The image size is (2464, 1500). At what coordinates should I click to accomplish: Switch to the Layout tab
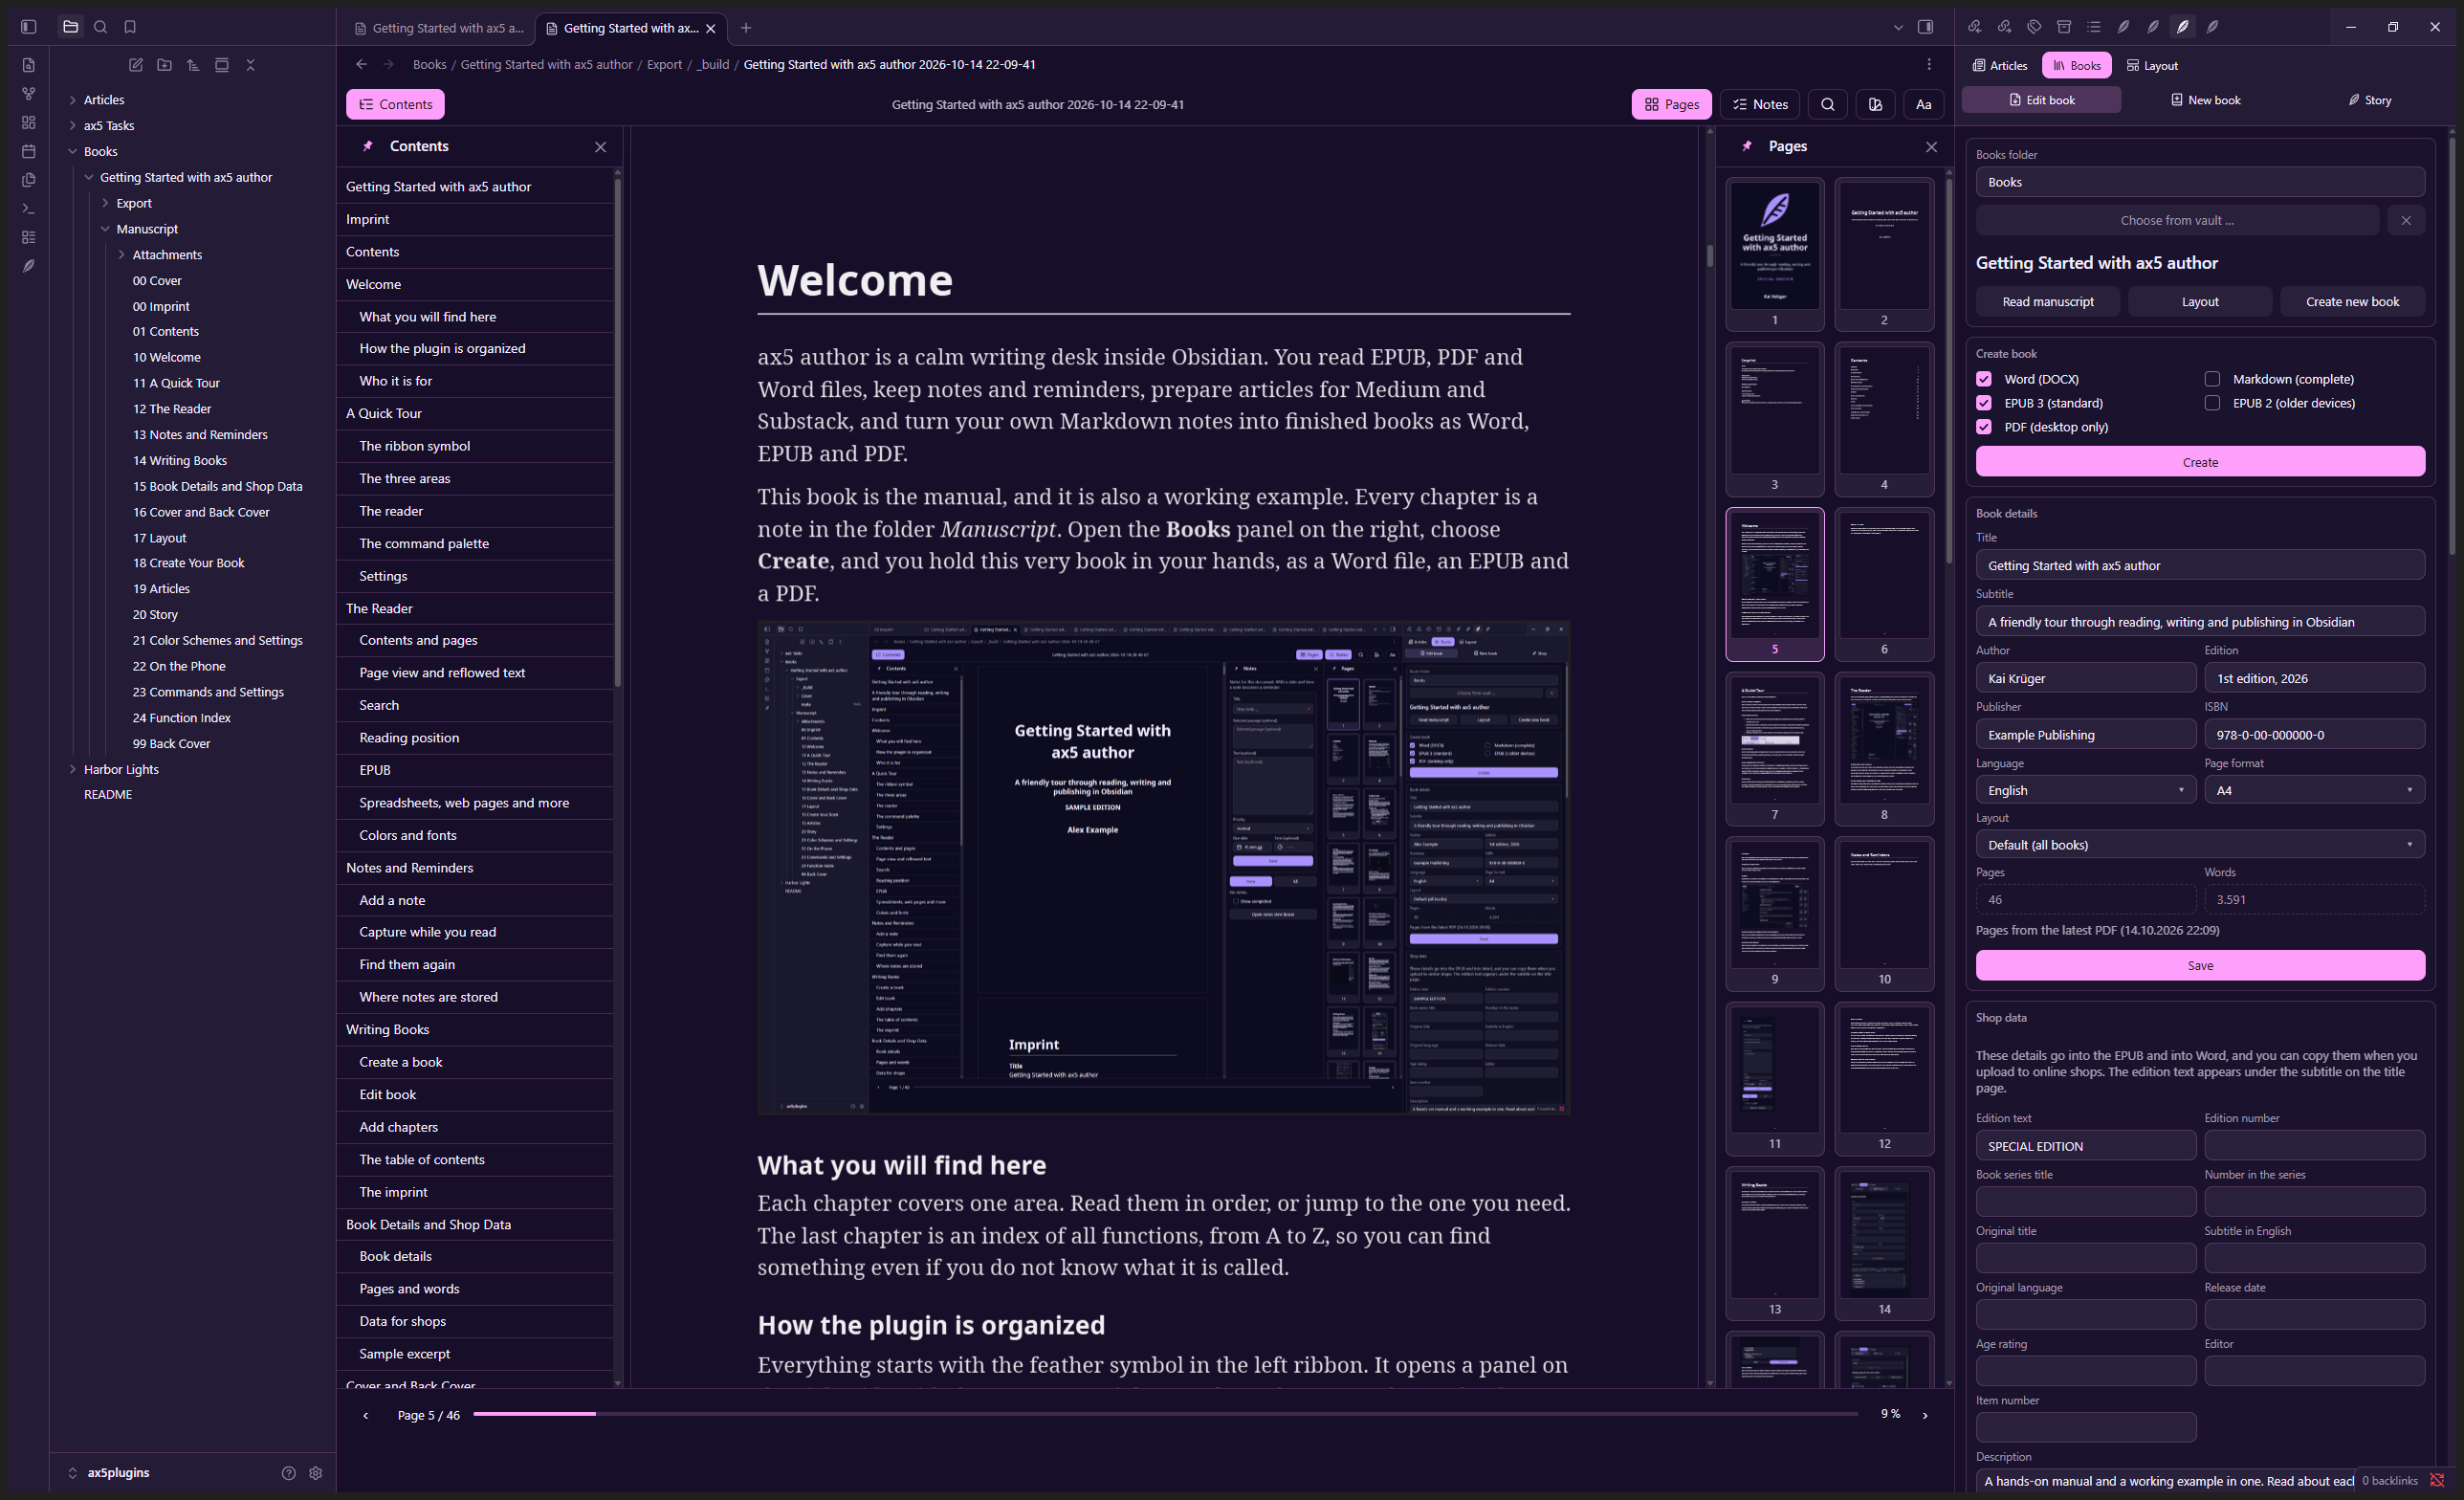(x=2152, y=65)
